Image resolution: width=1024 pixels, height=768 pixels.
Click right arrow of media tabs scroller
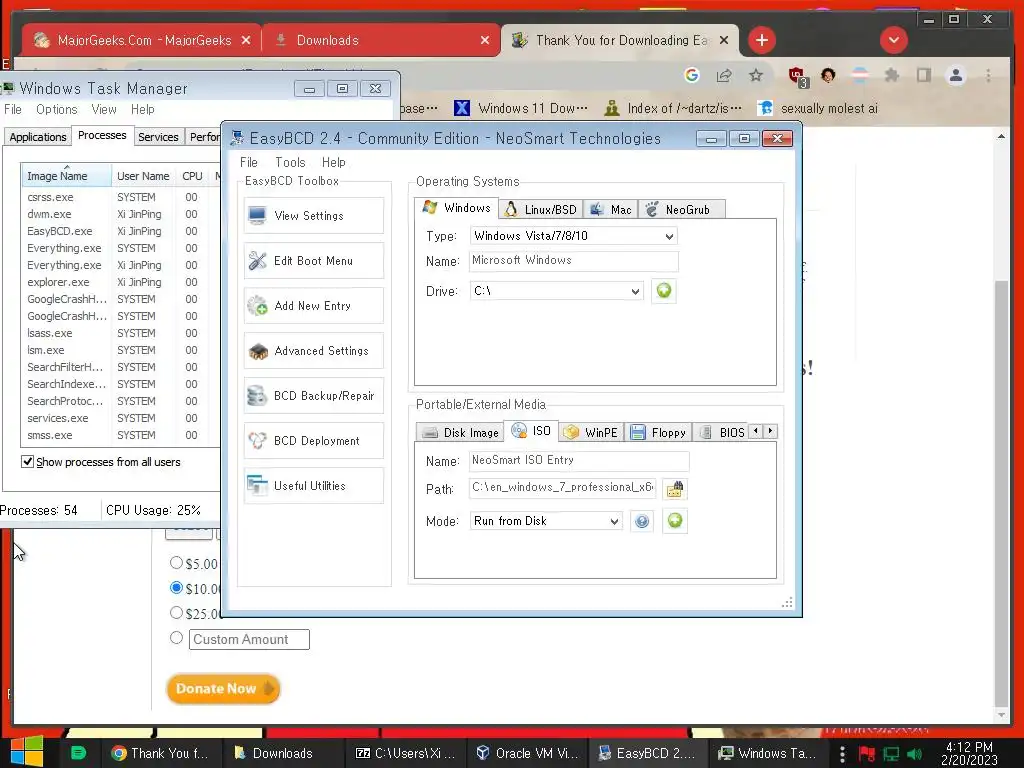[x=771, y=431]
